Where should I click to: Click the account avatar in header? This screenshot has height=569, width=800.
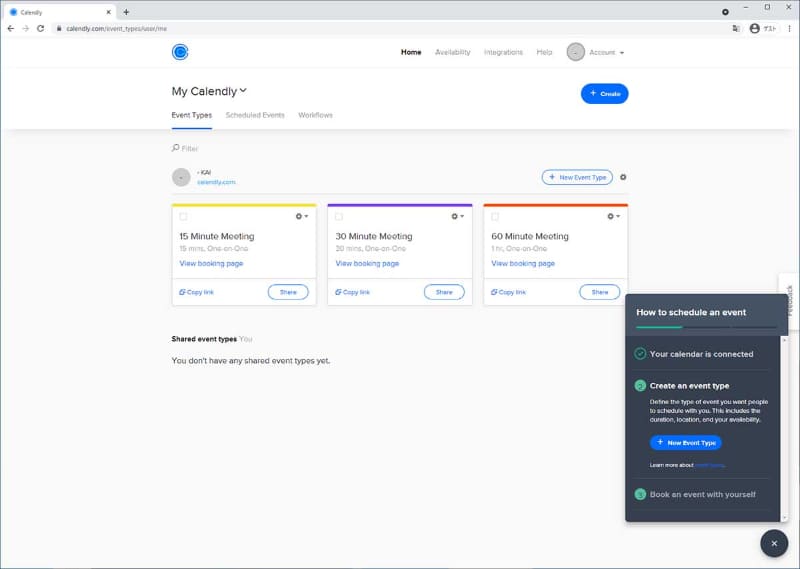pyautogui.click(x=576, y=52)
